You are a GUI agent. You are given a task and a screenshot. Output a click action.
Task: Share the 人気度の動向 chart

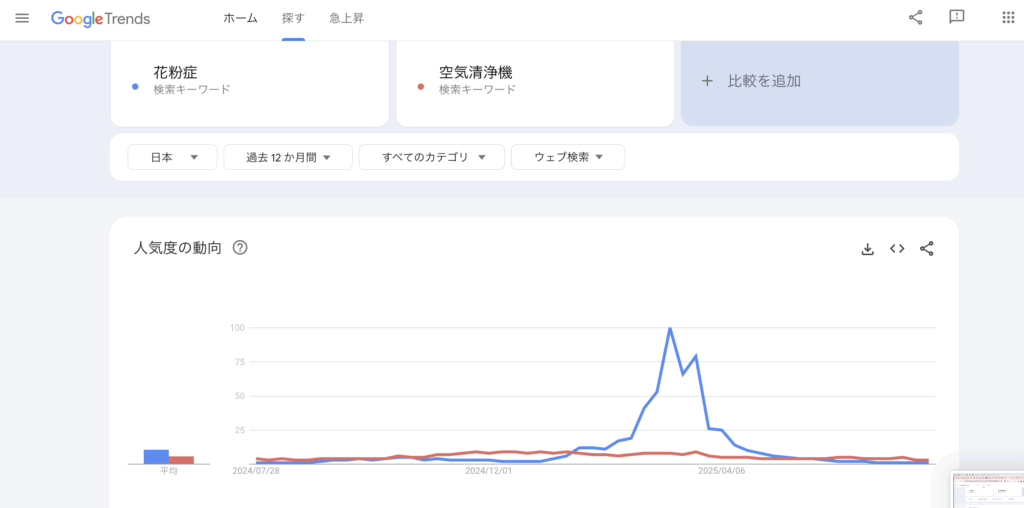click(x=927, y=249)
